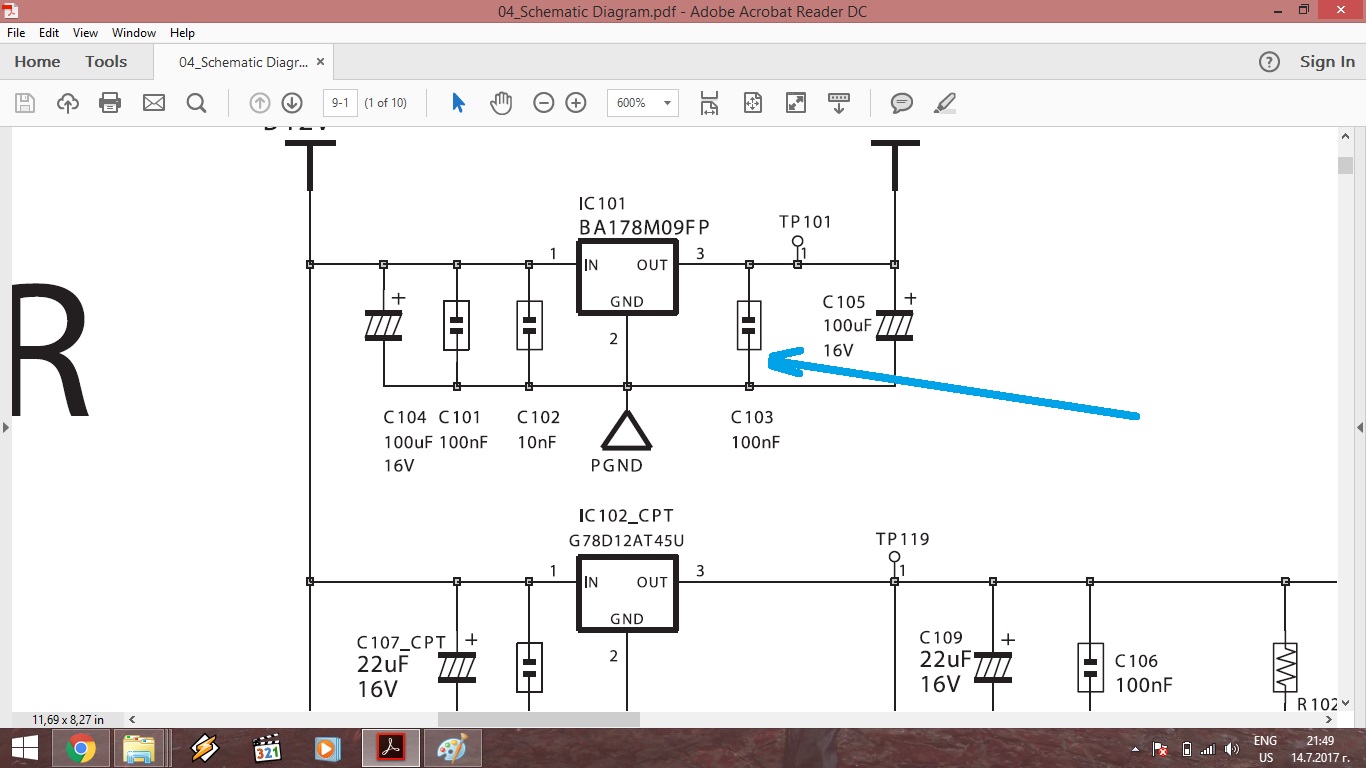Click the BA178M09FP part label
1366x768 pixels.
pyautogui.click(x=645, y=228)
